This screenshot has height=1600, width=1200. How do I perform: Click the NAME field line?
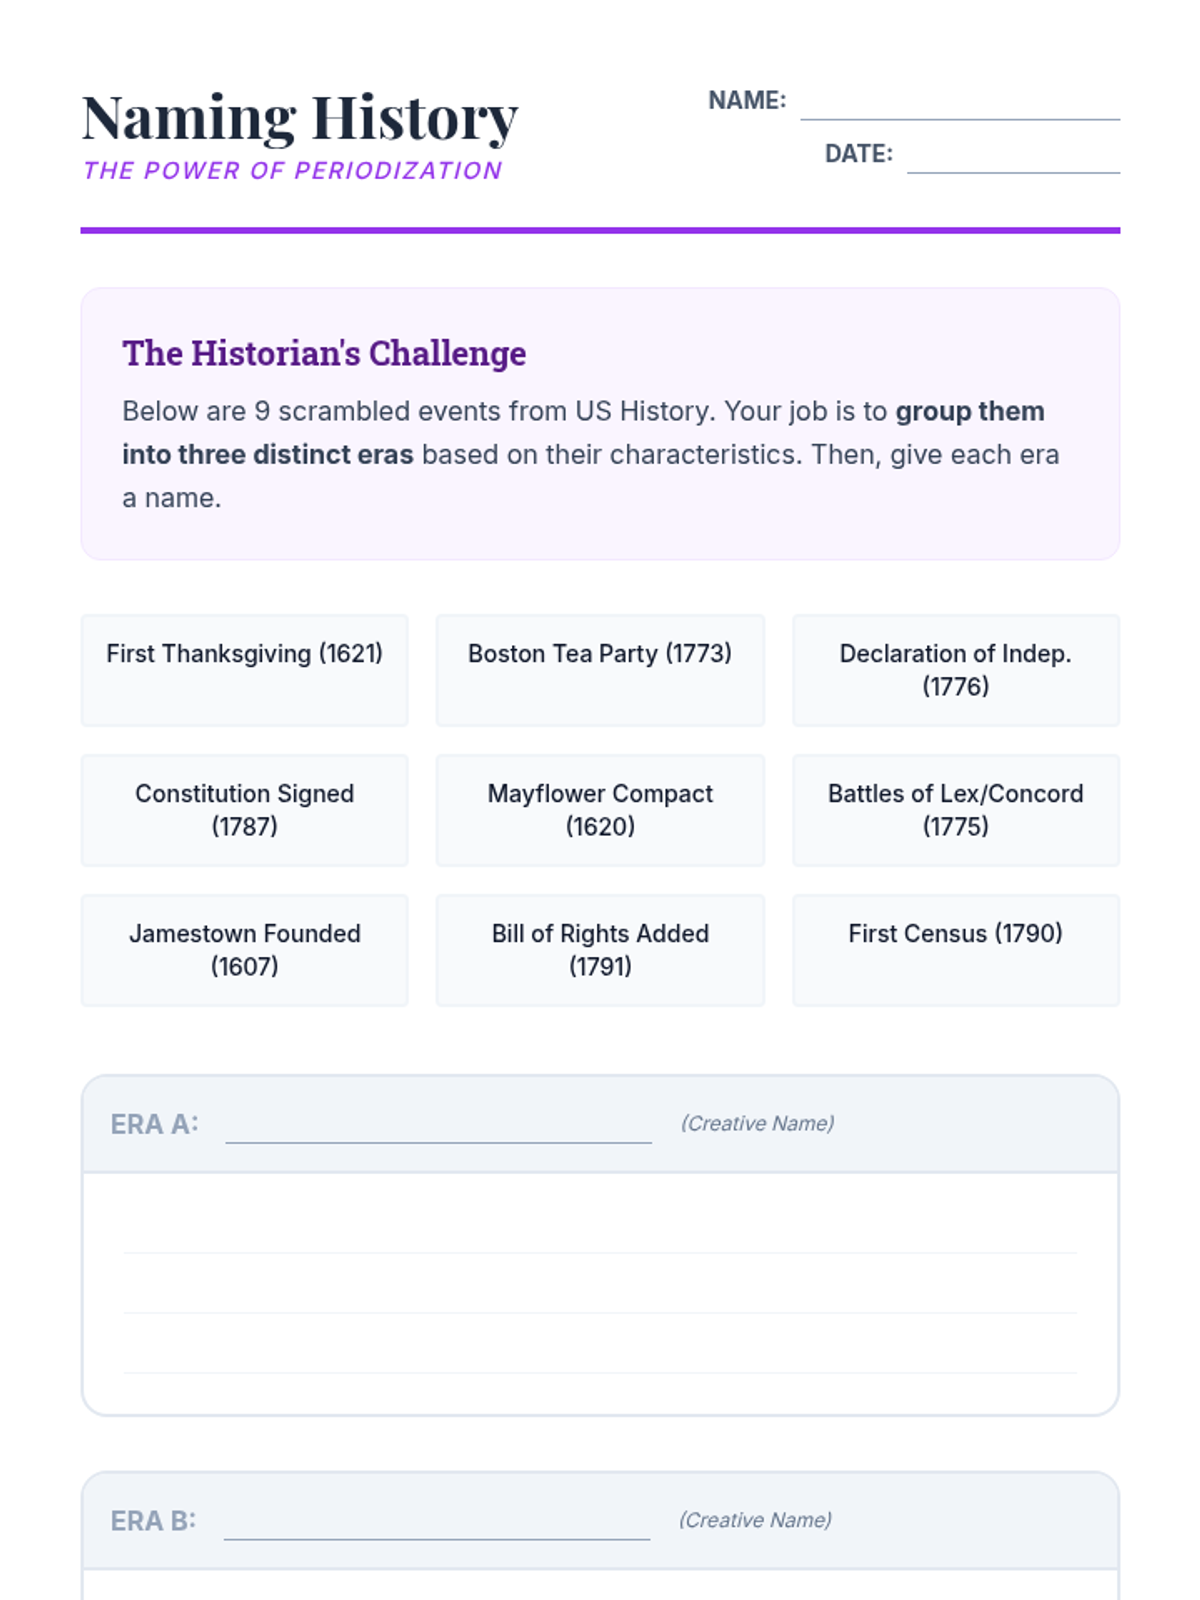tap(959, 106)
